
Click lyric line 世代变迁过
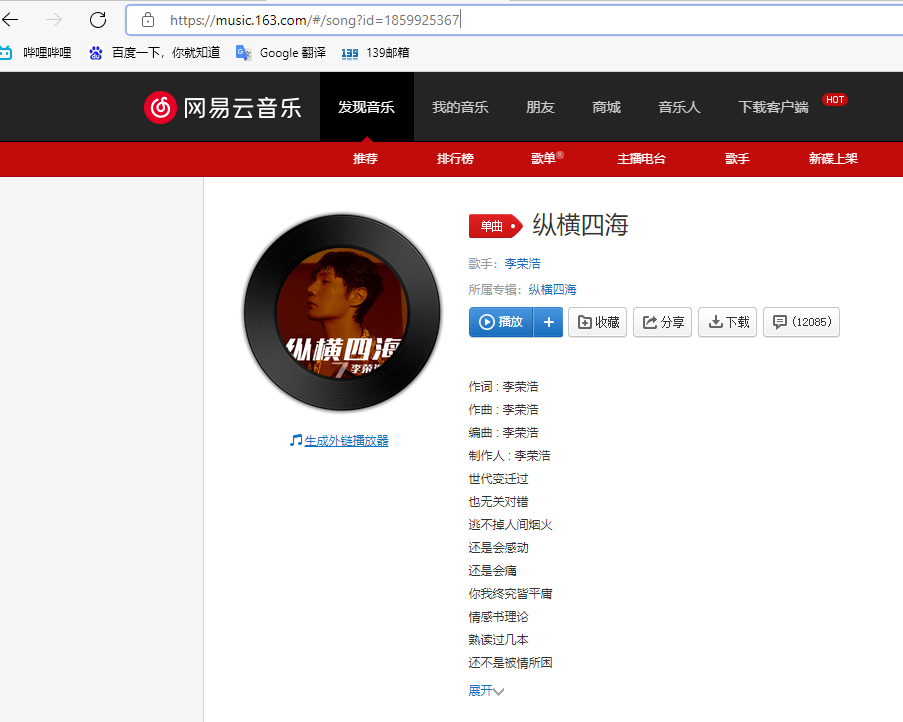498,478
